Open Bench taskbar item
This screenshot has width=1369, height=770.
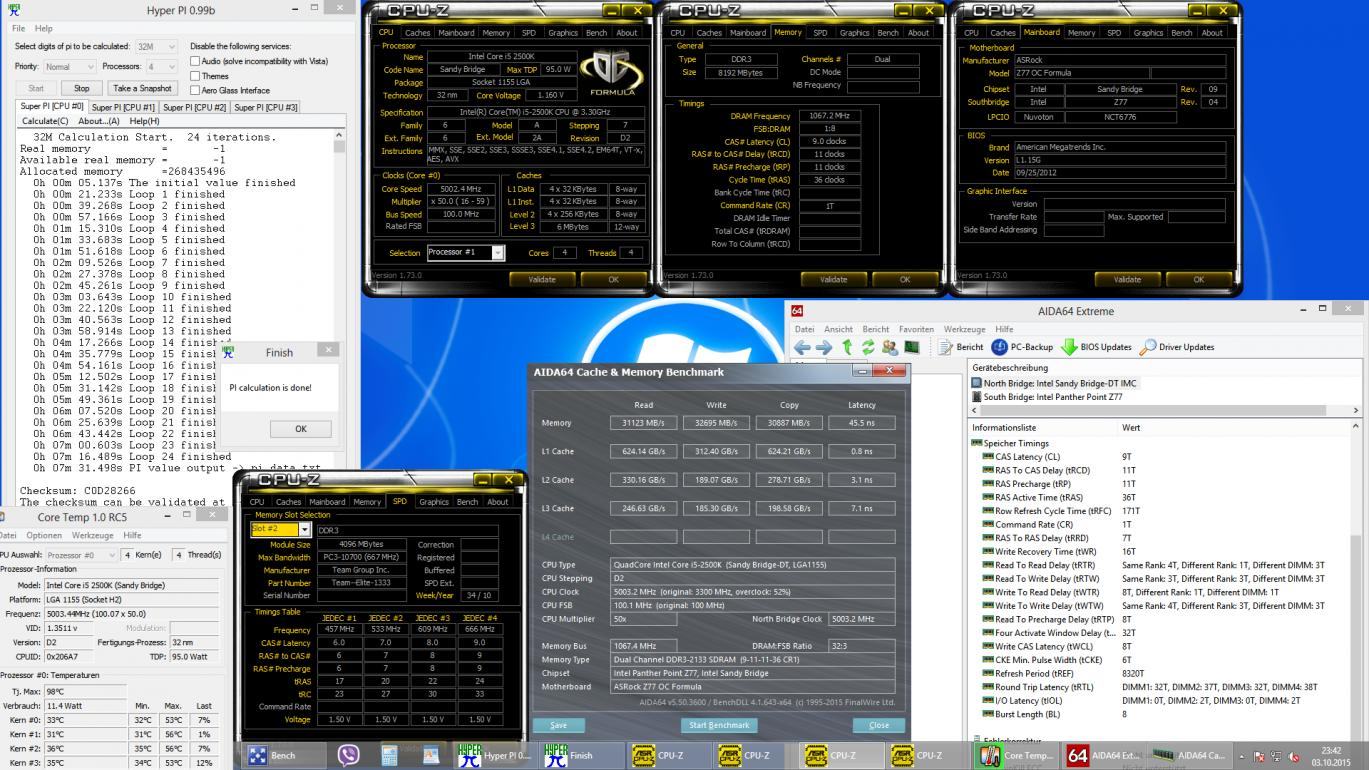282,756
